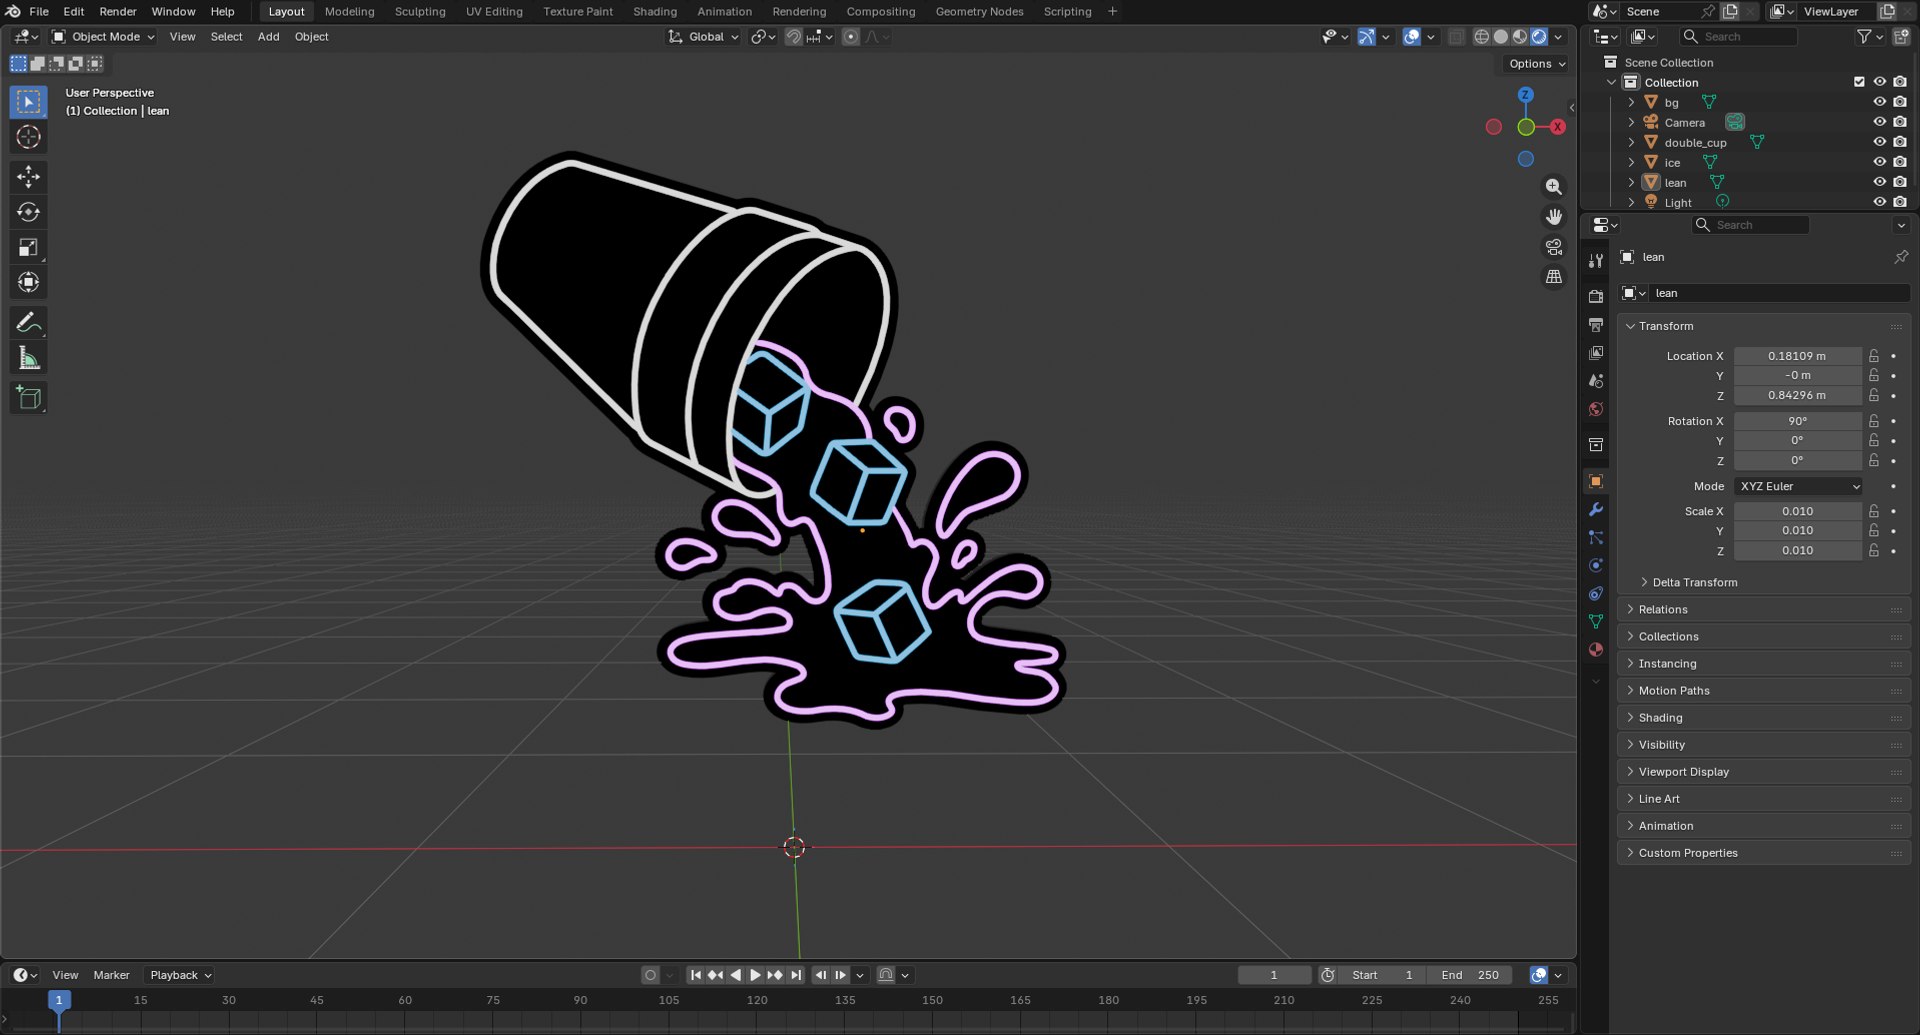Open the World properties tab
This screenshot has width=1920, height=1035.
pyautogui.click(x=1596, y=409)
